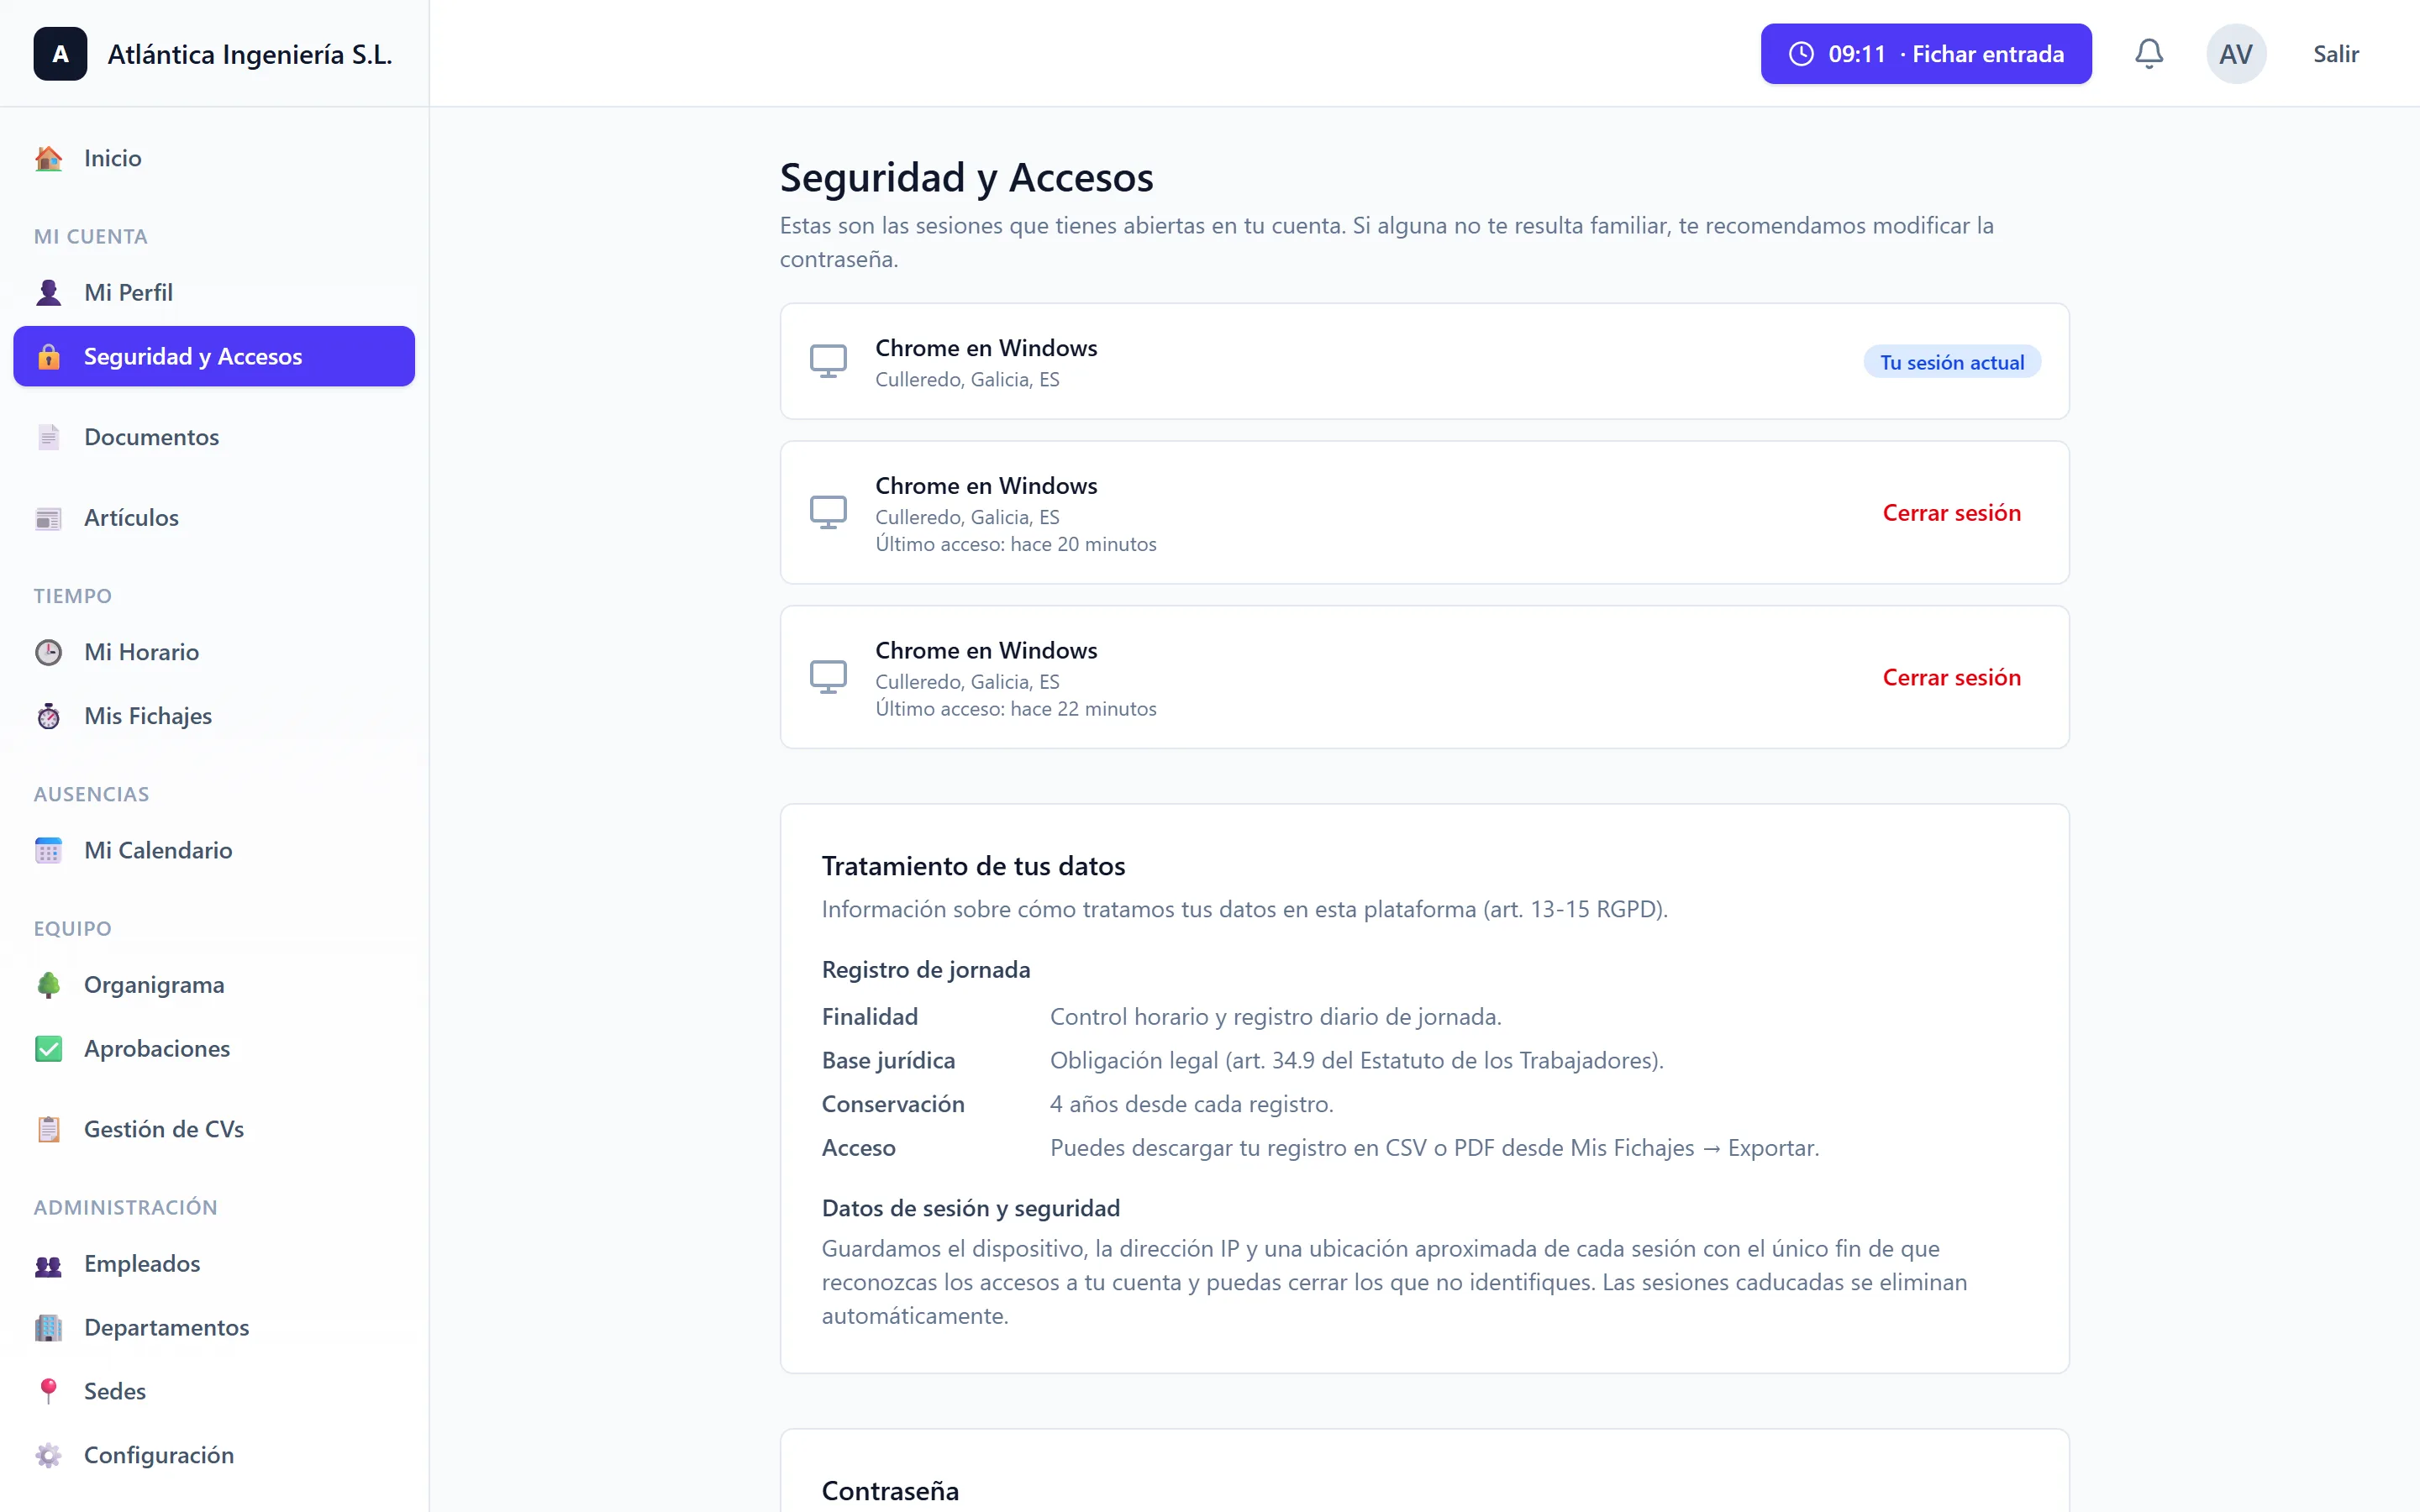
Task: Open Gestión de CVs
Action: click(214, 1129)
